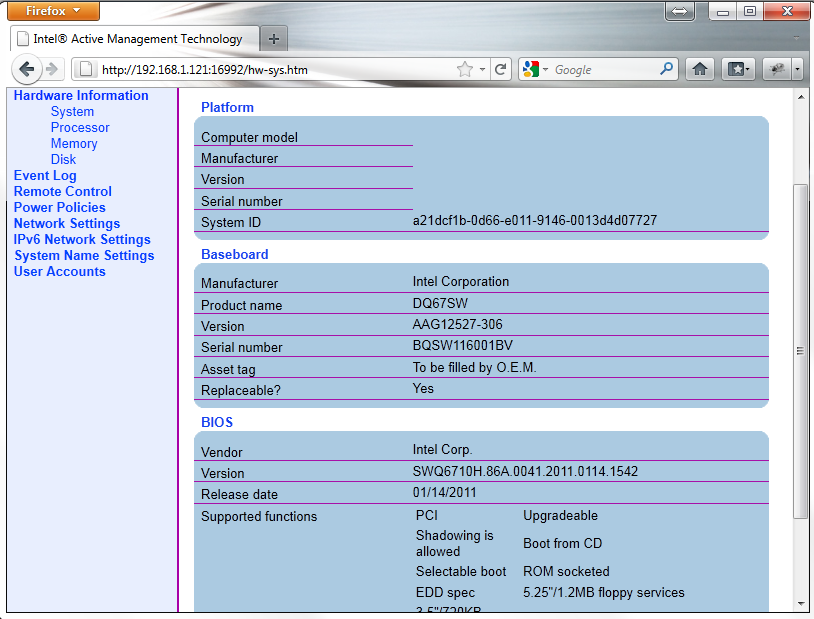
Task: Click the page identity icon in URL bar
Action: [85, 69]
